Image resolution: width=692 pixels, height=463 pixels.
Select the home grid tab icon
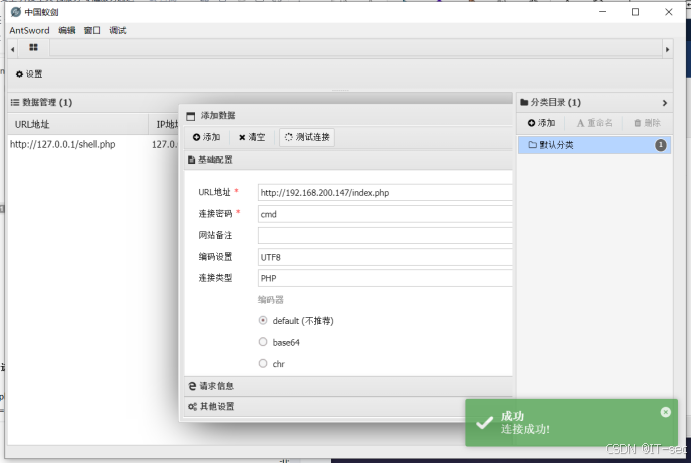(x=34, y=48)
